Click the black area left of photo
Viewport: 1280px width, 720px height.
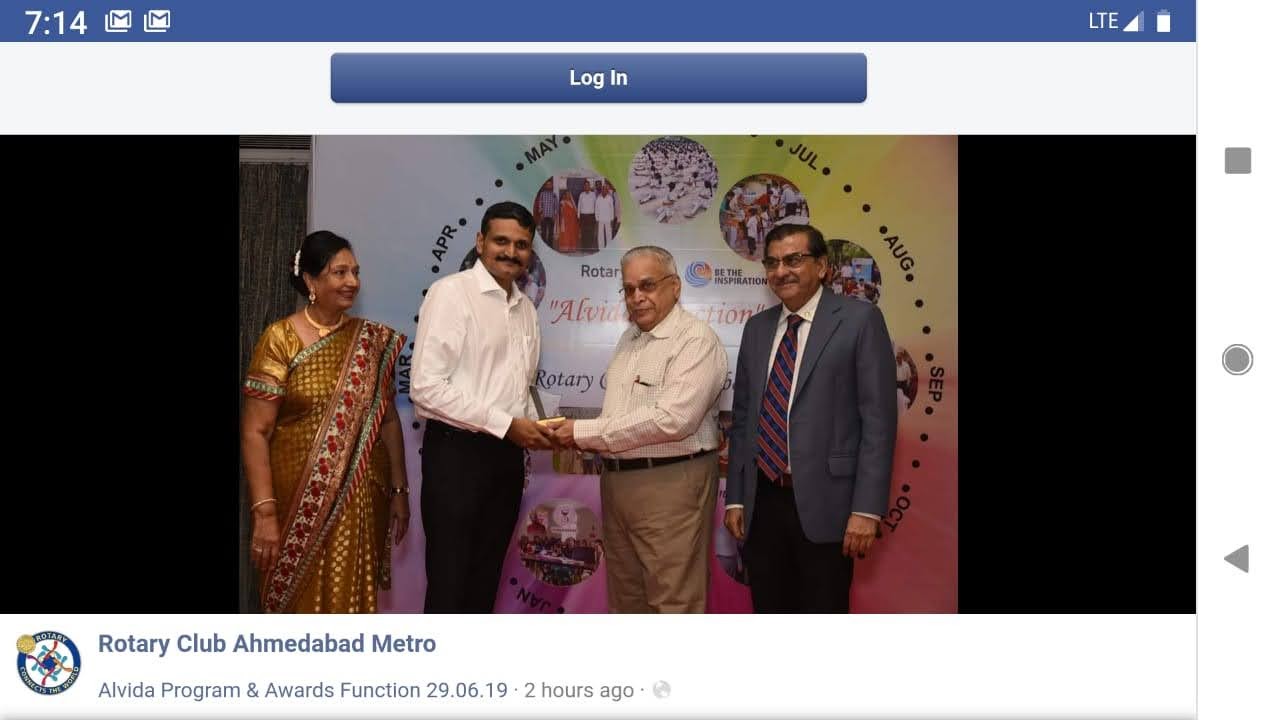pos(119,374)
